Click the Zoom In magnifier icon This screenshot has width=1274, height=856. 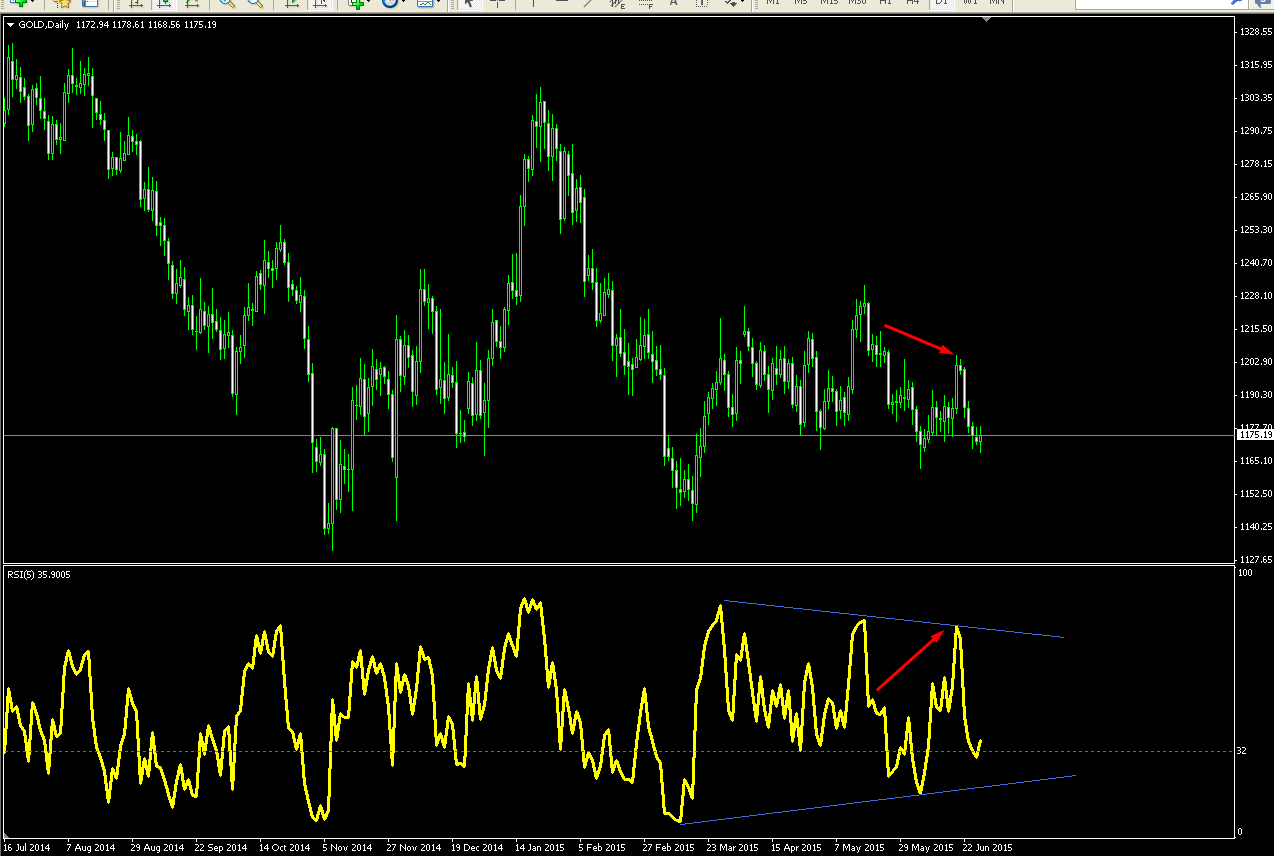pos(227,3)
